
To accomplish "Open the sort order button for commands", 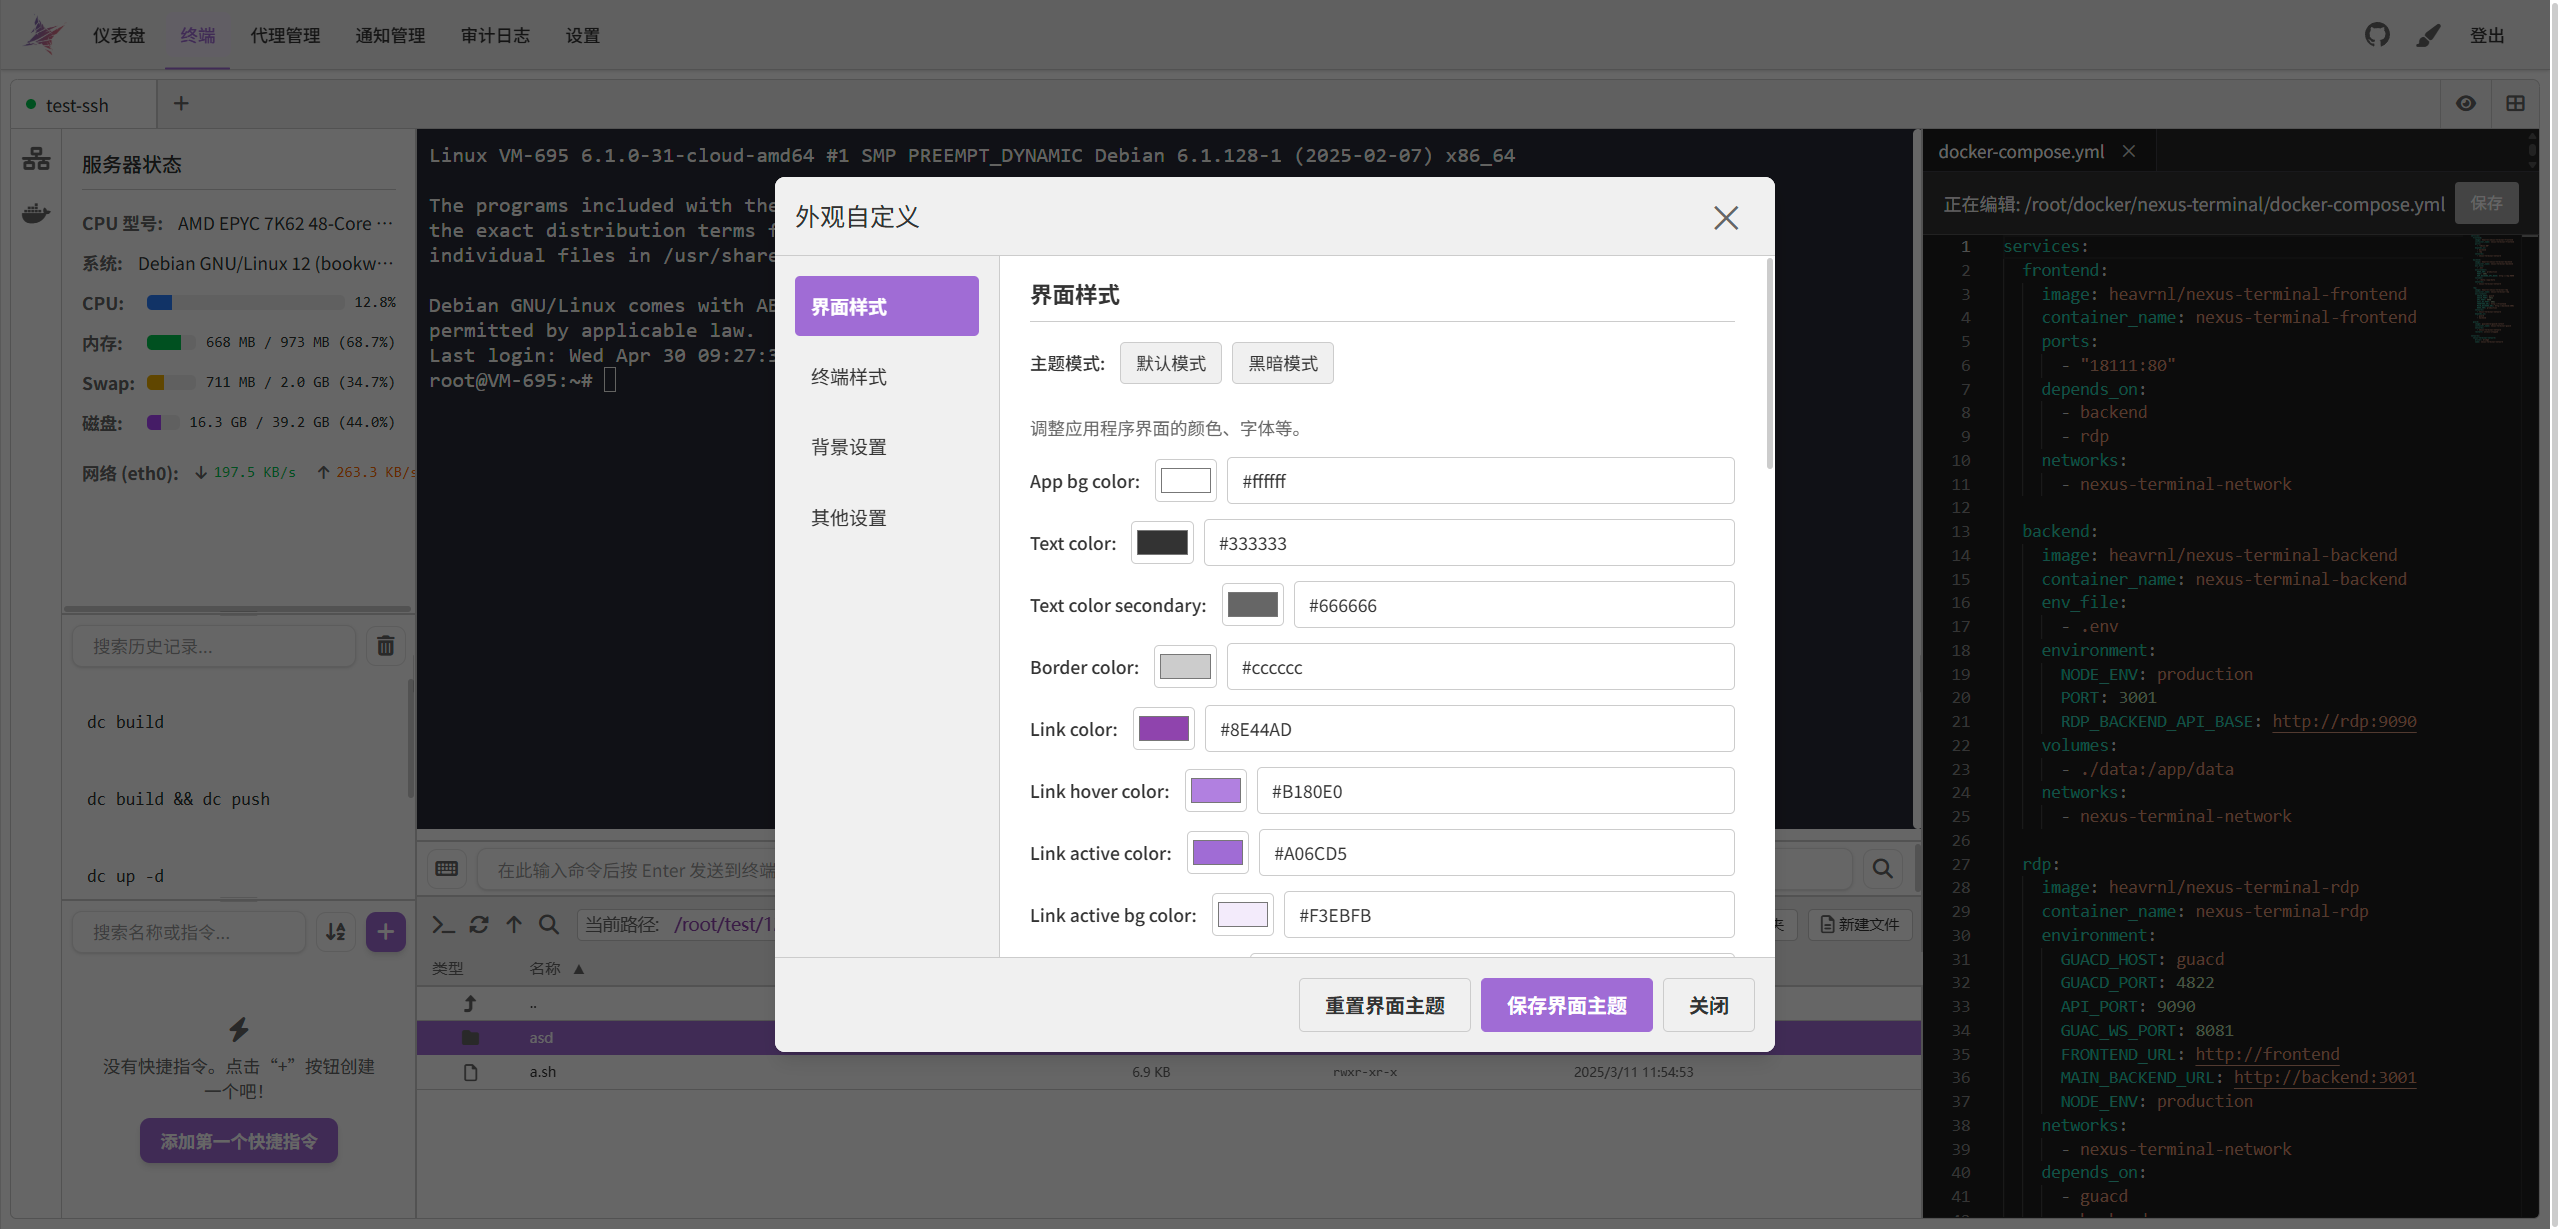I will (336, 932).
